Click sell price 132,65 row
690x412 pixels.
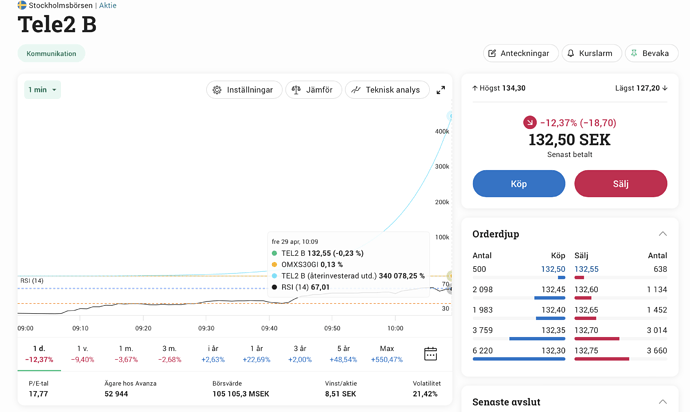click(x=587, y=310)
